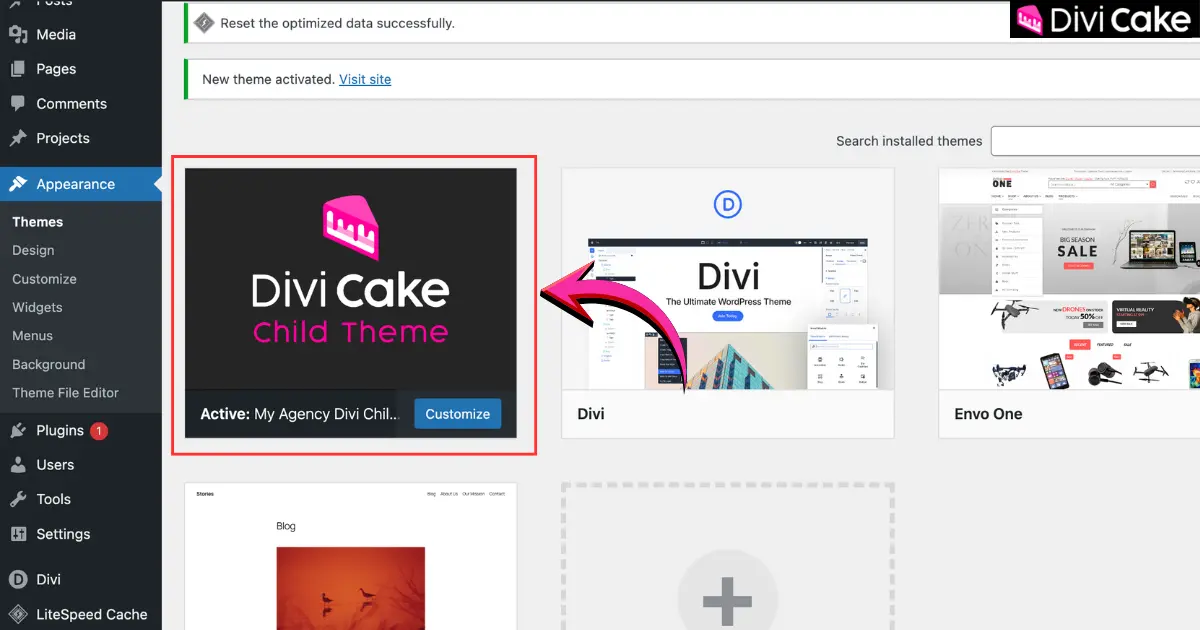Click the Visit site link
This screenshot has width=1200, height=630.
coord(365,79)
